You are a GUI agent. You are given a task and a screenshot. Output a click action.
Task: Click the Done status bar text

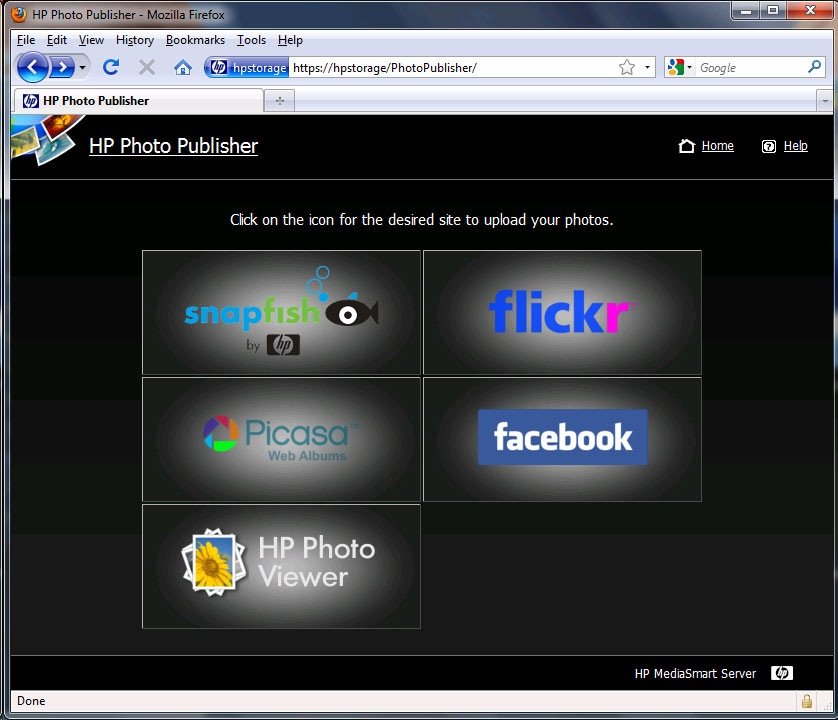coord(31,701)
